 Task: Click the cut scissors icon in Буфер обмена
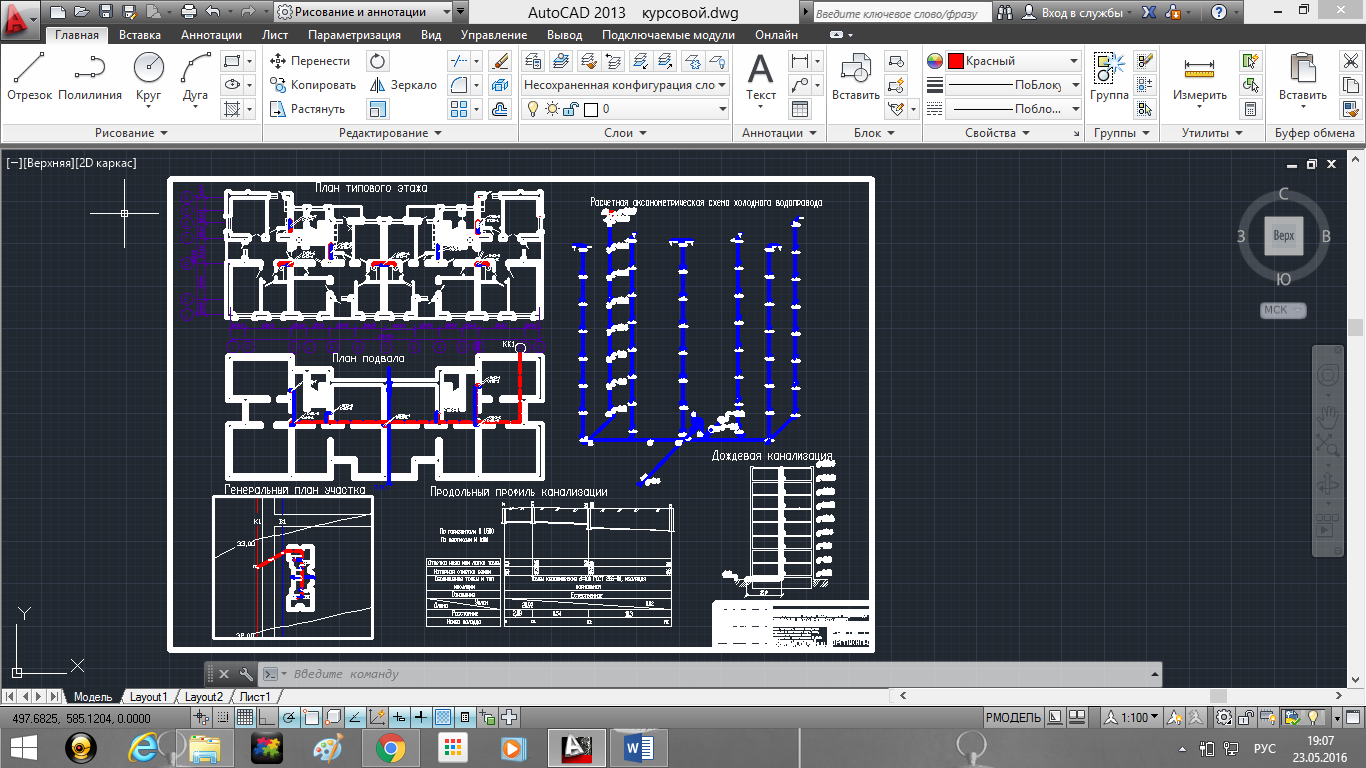[1350, 61]
